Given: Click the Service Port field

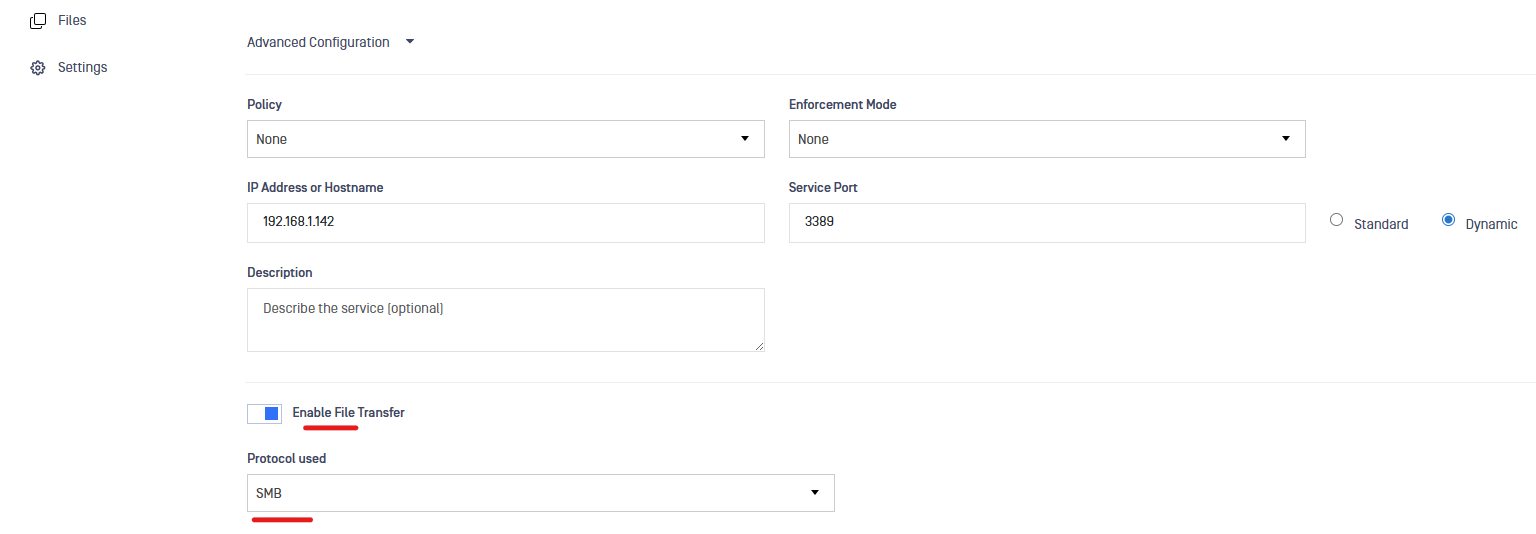Looking at the screenshot, I should coord(1046,222).
